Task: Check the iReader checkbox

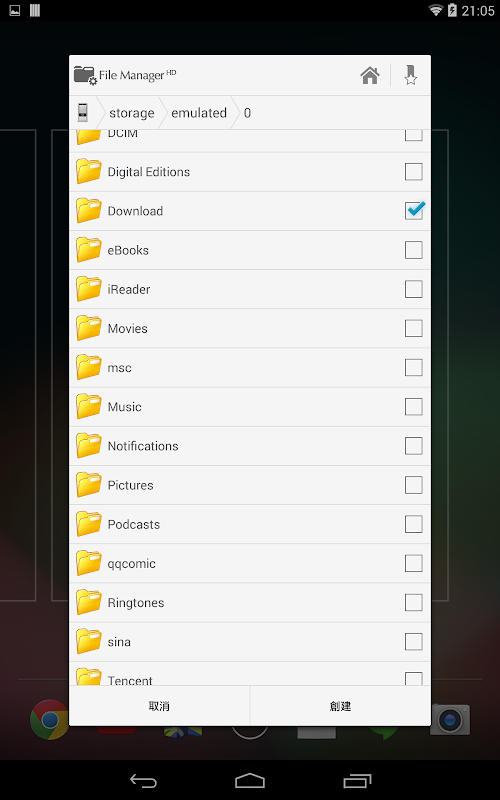Action: pos(414,289)
